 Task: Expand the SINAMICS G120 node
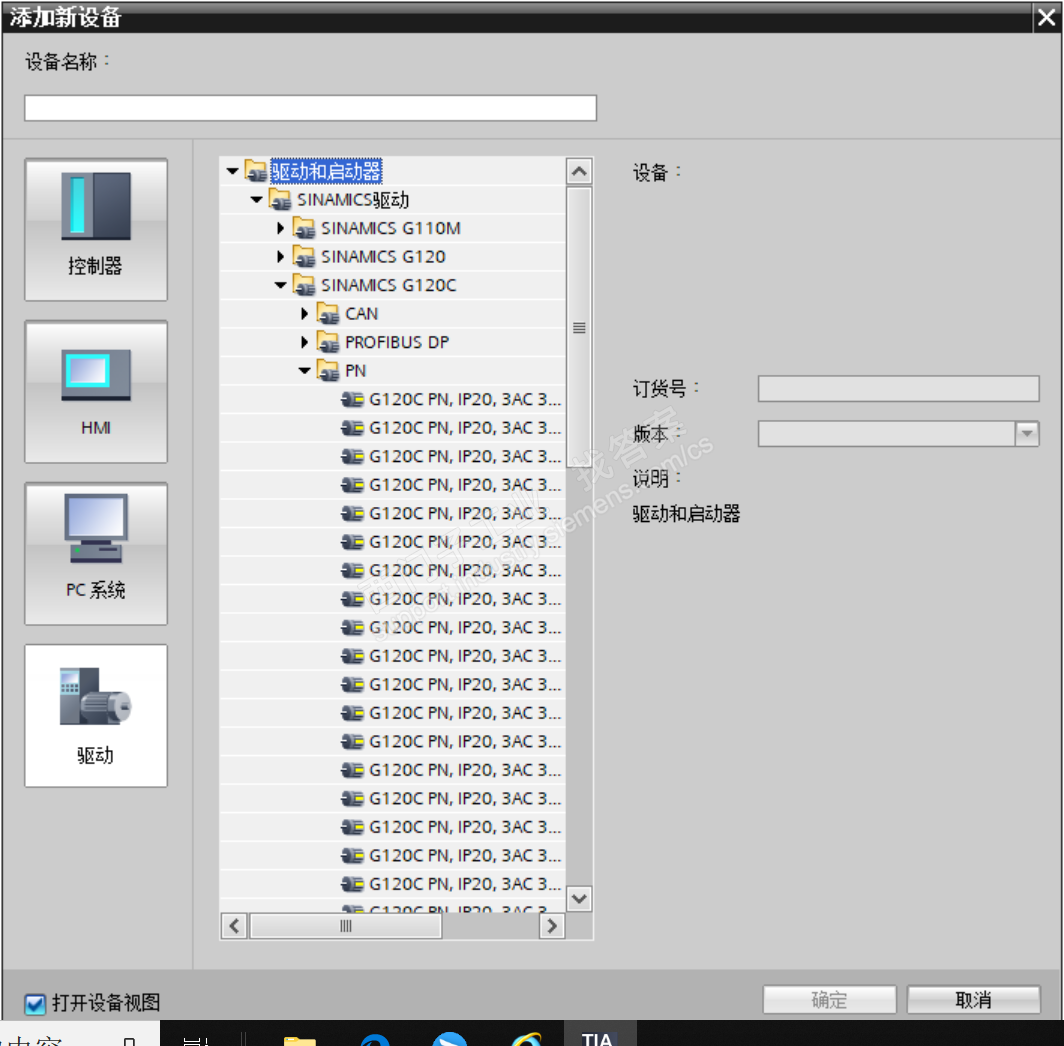(280, 257)
